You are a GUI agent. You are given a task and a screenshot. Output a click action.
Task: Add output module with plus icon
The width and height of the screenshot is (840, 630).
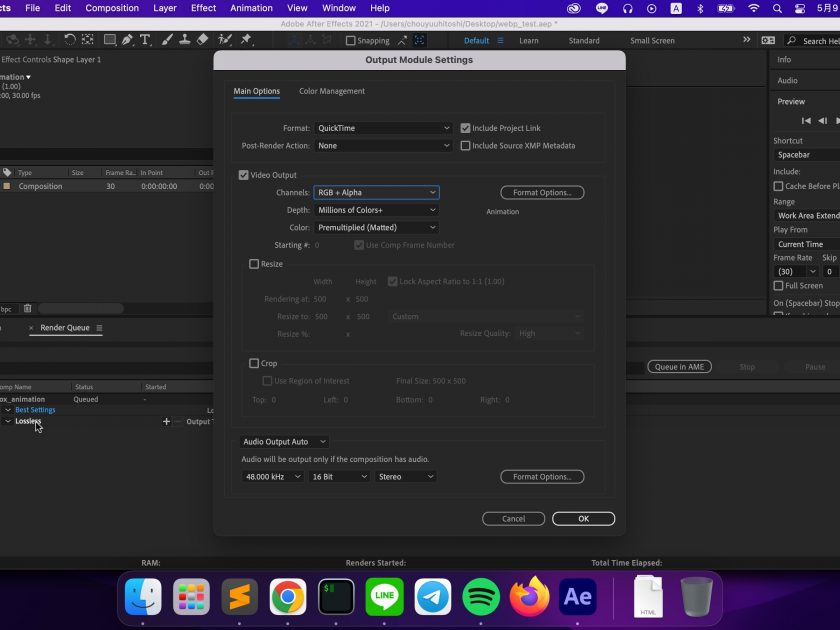(167, 421)
